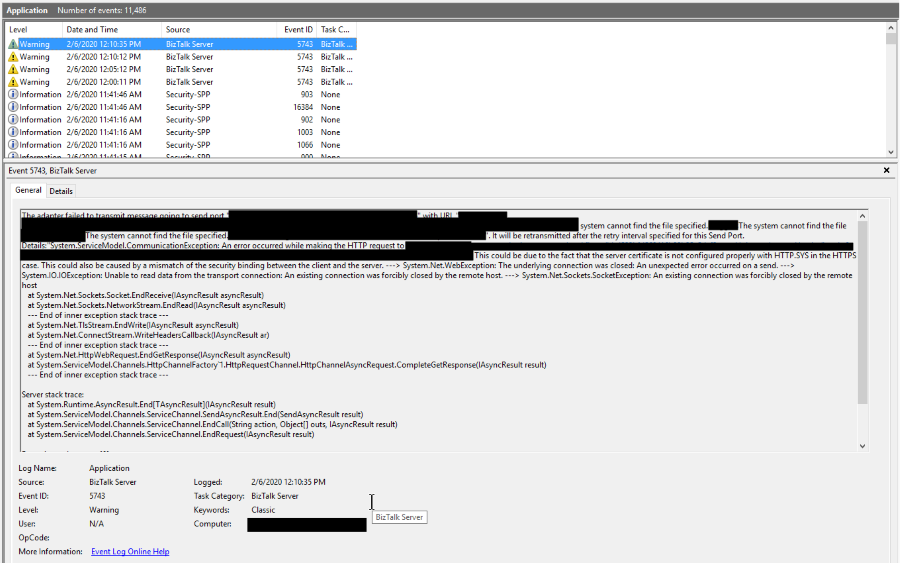The width and height of the screenshot is (900, 563).
Task: Click the information icon for event ID 1003
Action: (13, 132)
